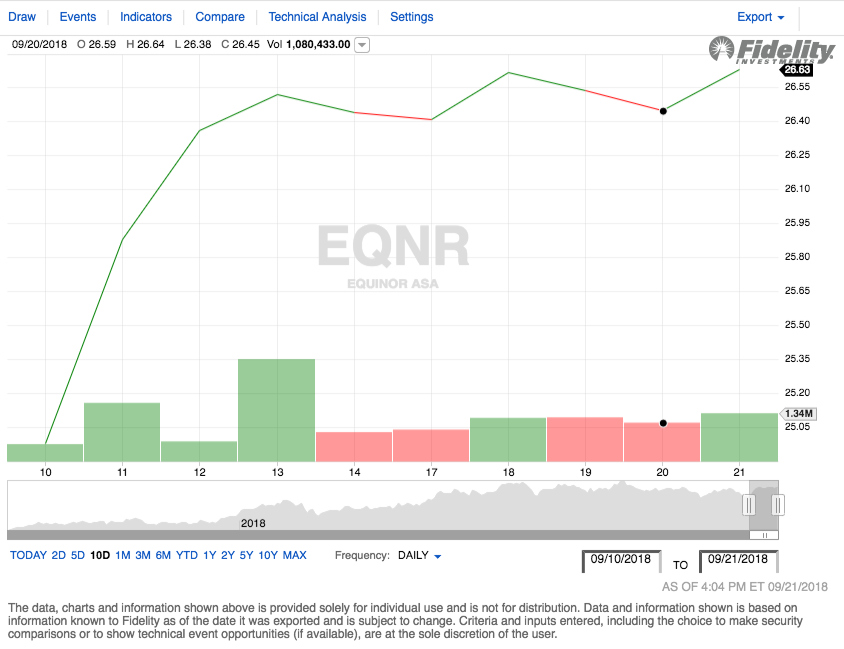Screen dimensions: 844x649
Task: Click the volume dot marker on the 20th
Action: click(x=663, y=423)
